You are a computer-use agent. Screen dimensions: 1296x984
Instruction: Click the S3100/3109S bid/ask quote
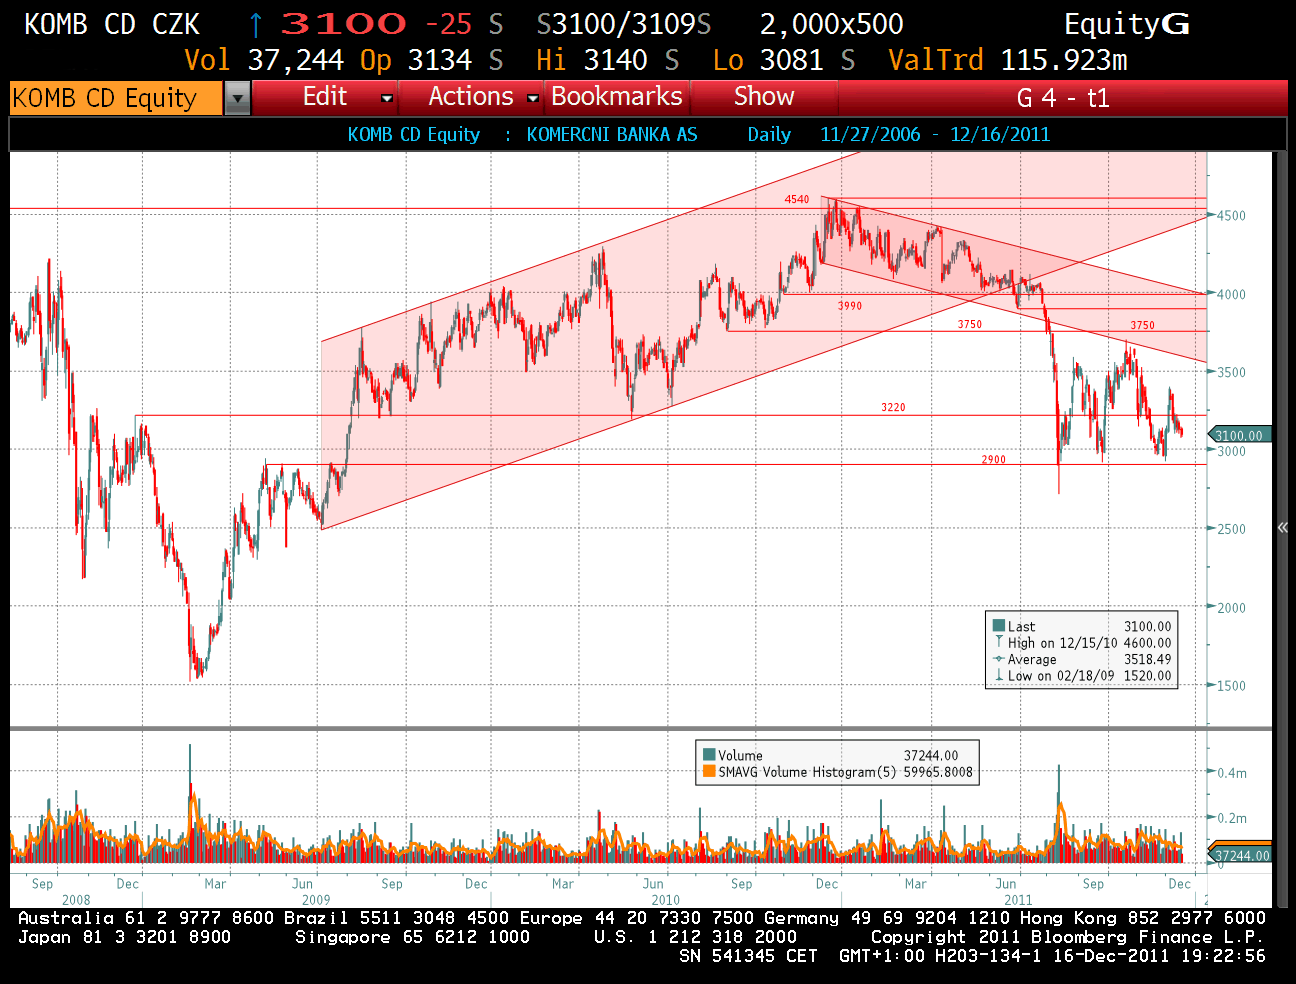624,24
